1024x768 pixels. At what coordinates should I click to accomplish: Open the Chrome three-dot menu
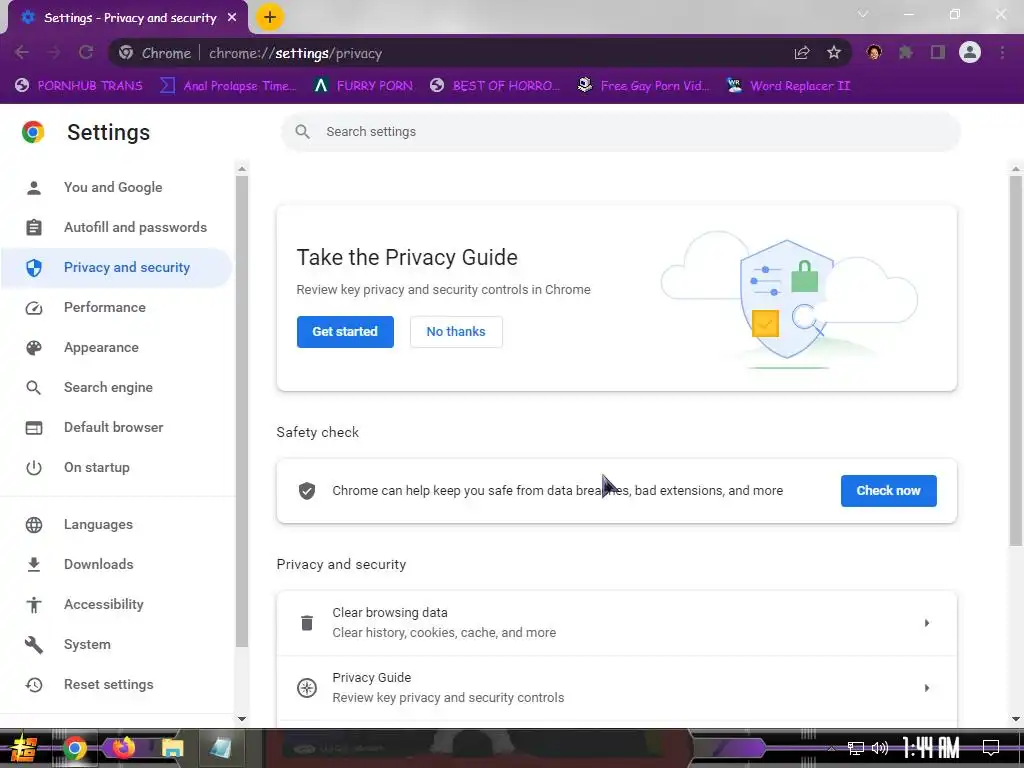pos(1002,53)
